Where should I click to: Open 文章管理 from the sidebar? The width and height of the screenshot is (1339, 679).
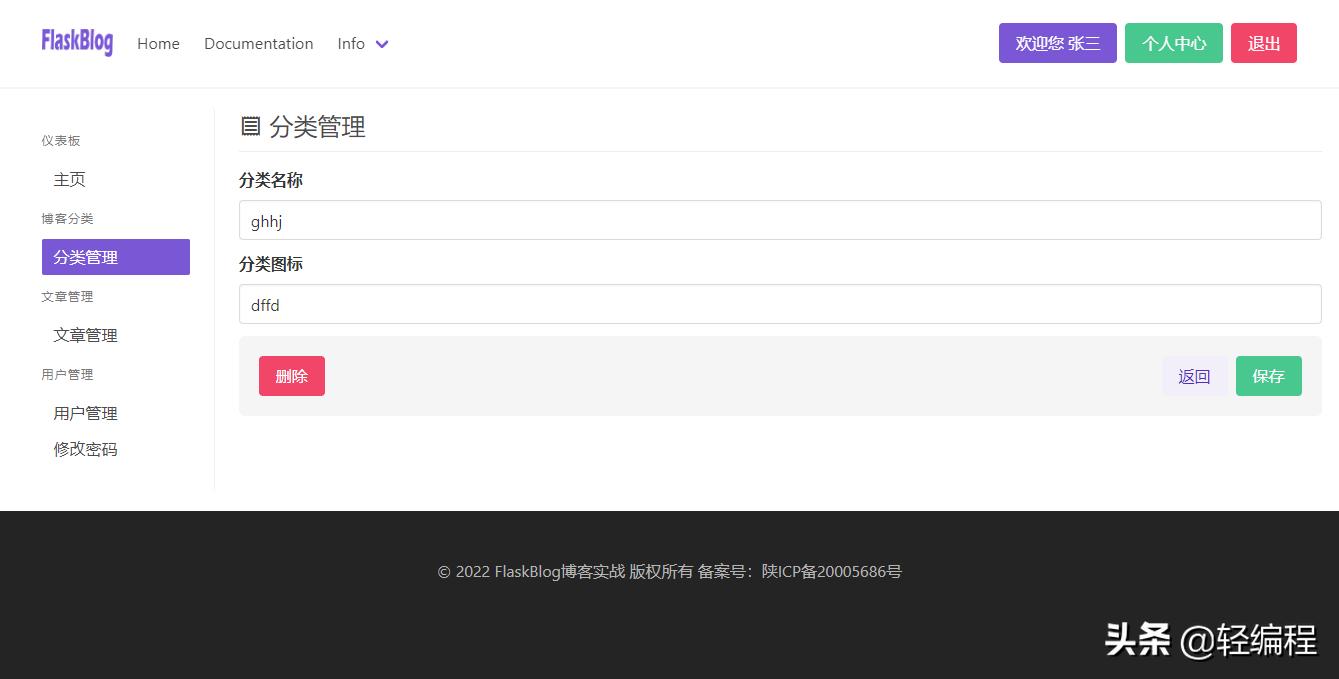pos(85,334)
